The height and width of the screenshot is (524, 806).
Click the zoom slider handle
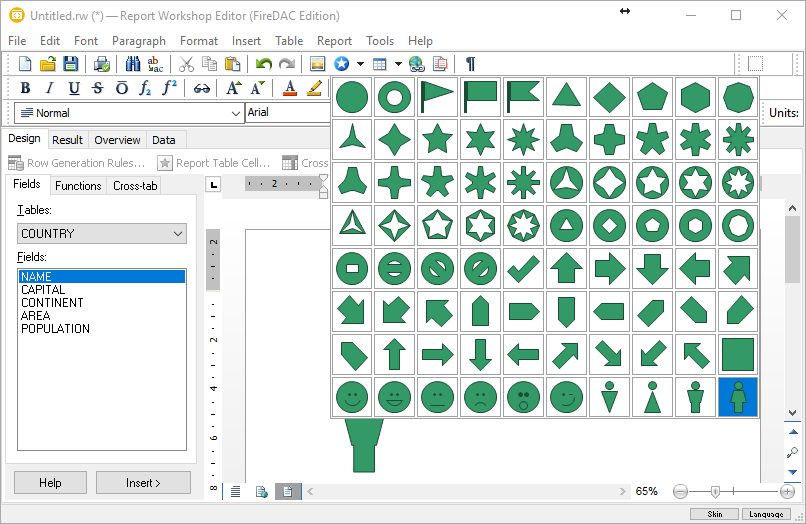715,491
